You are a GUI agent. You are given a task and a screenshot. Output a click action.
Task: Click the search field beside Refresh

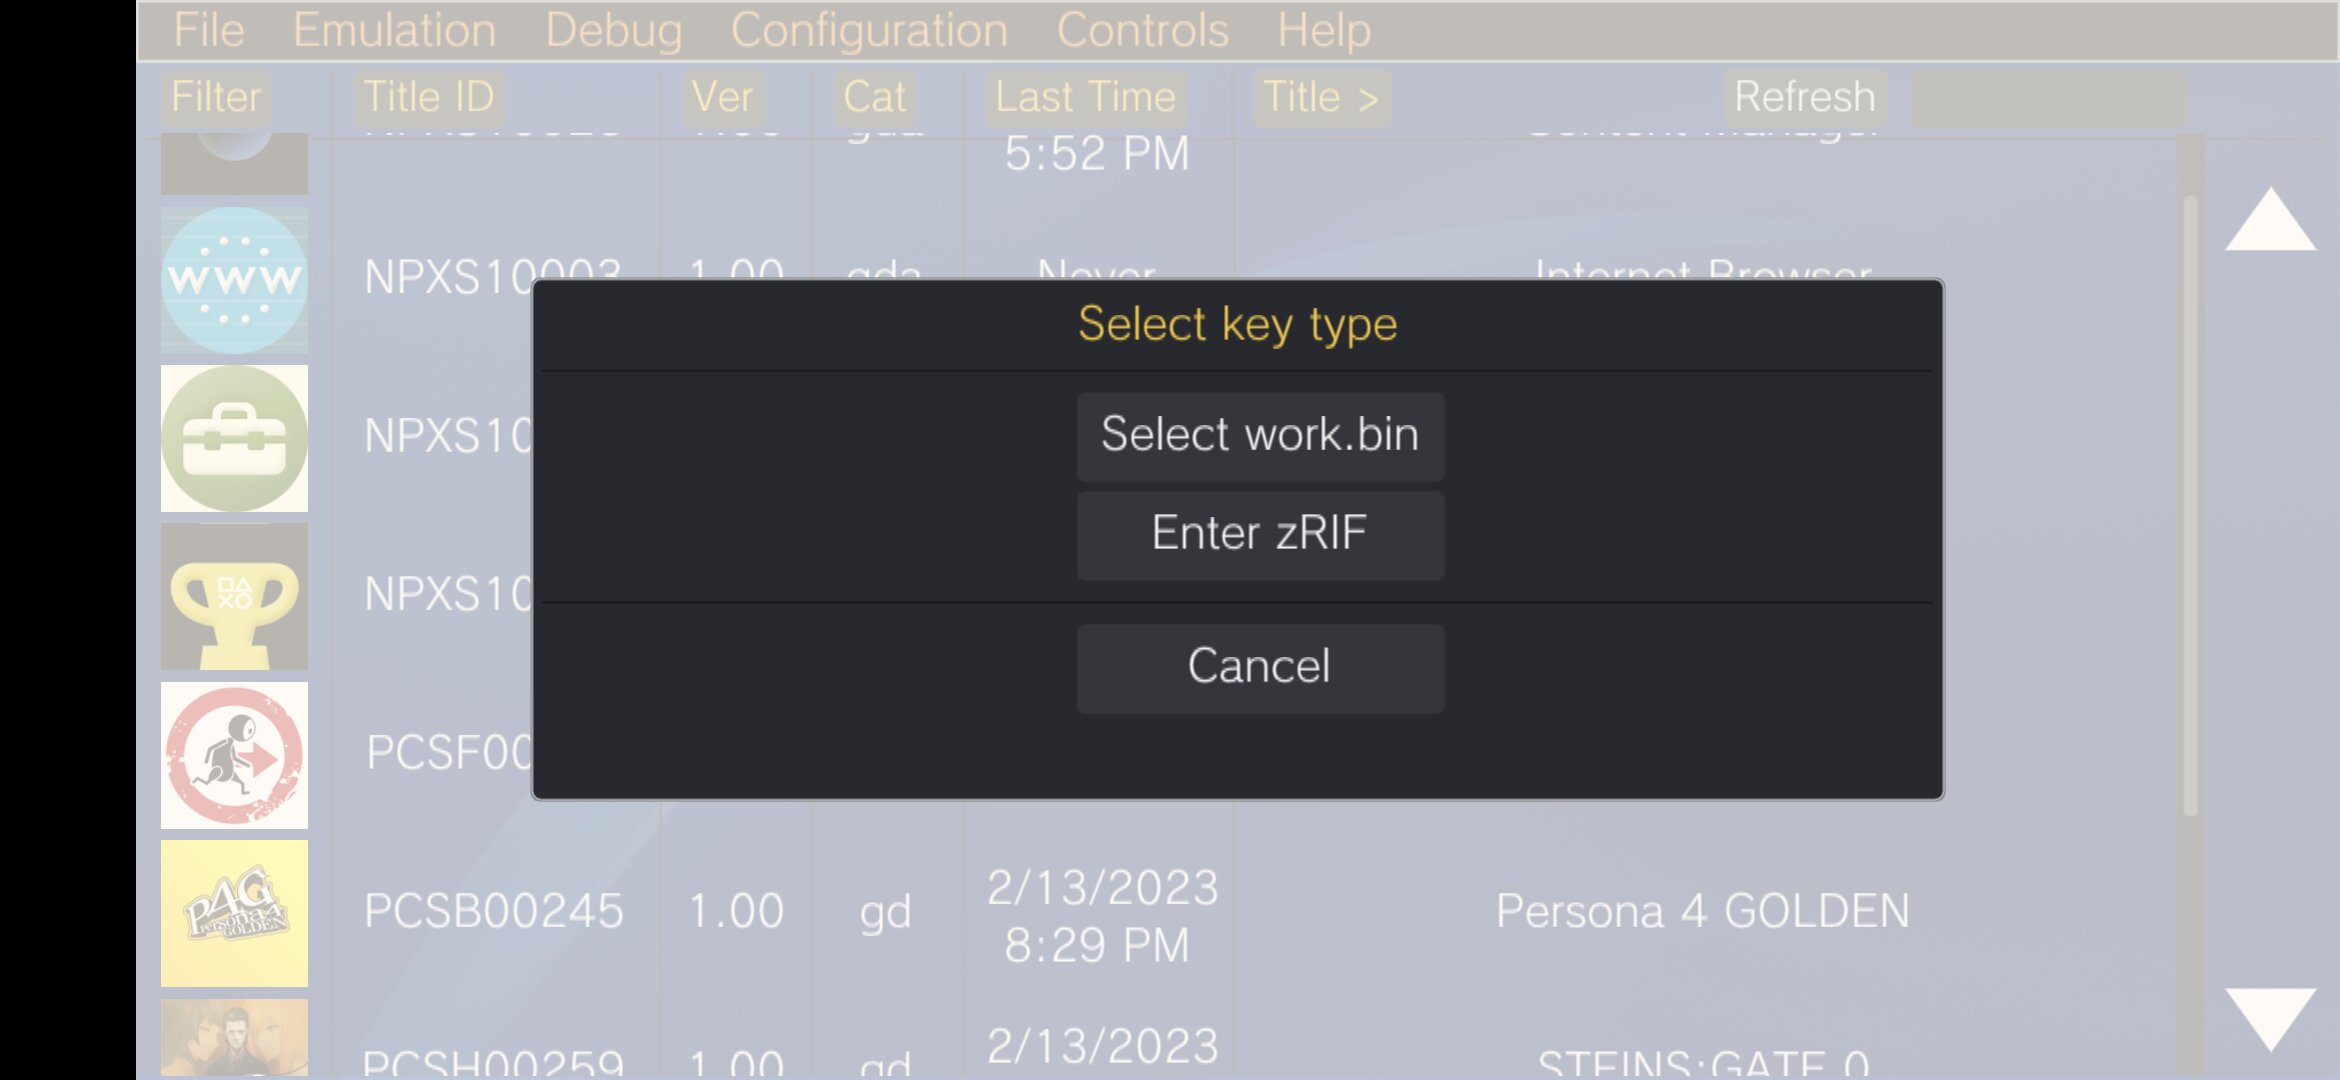pos(2047,98)
